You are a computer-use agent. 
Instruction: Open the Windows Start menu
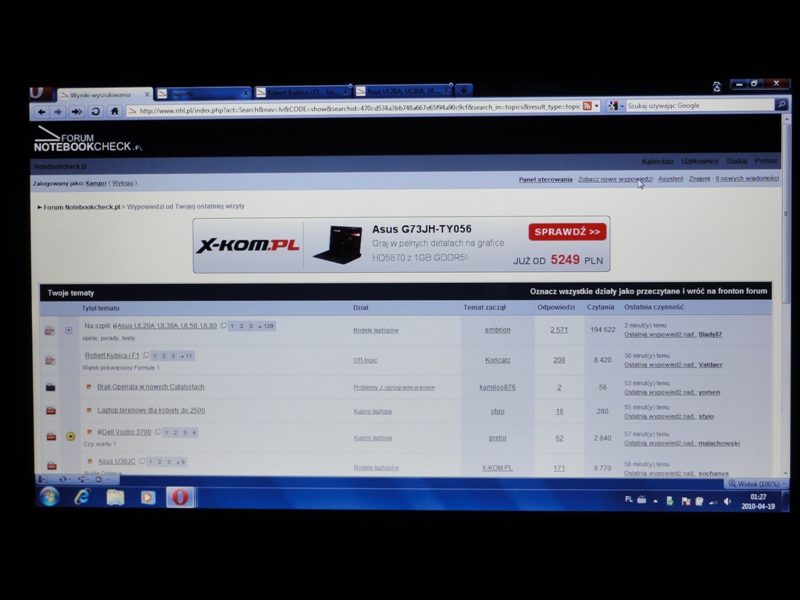pos(49,496)
